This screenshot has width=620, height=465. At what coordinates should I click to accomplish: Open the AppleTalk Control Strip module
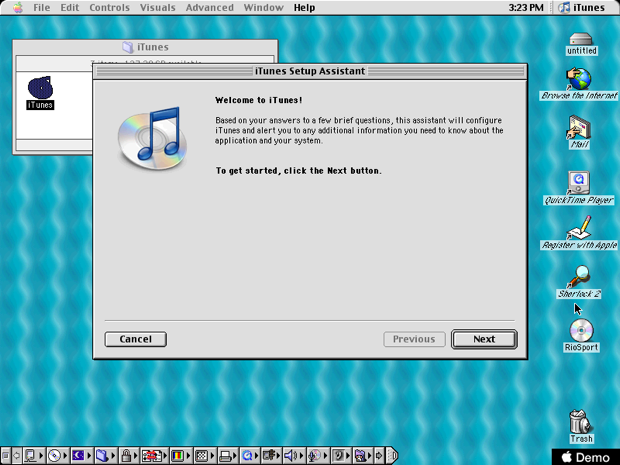(34, 456)
